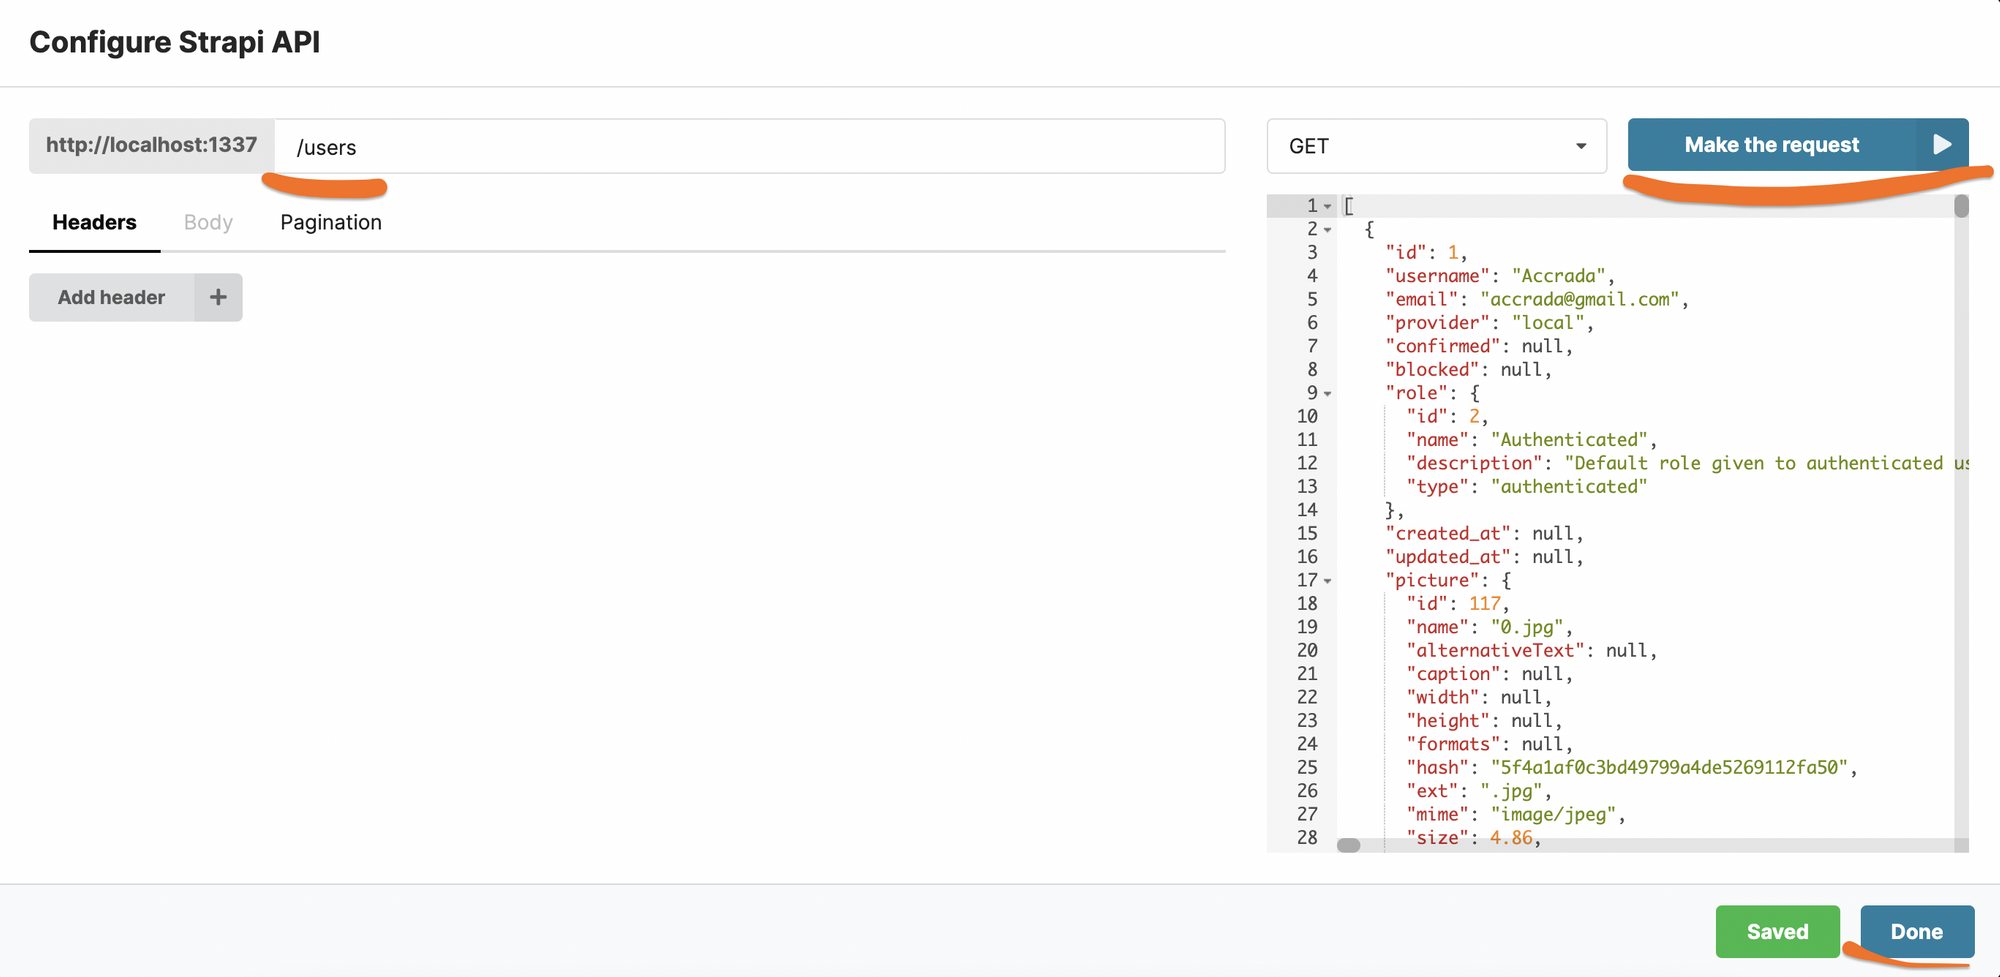
Task: Collapse the first user object at line 2
Action: (x=1328, y=230)
